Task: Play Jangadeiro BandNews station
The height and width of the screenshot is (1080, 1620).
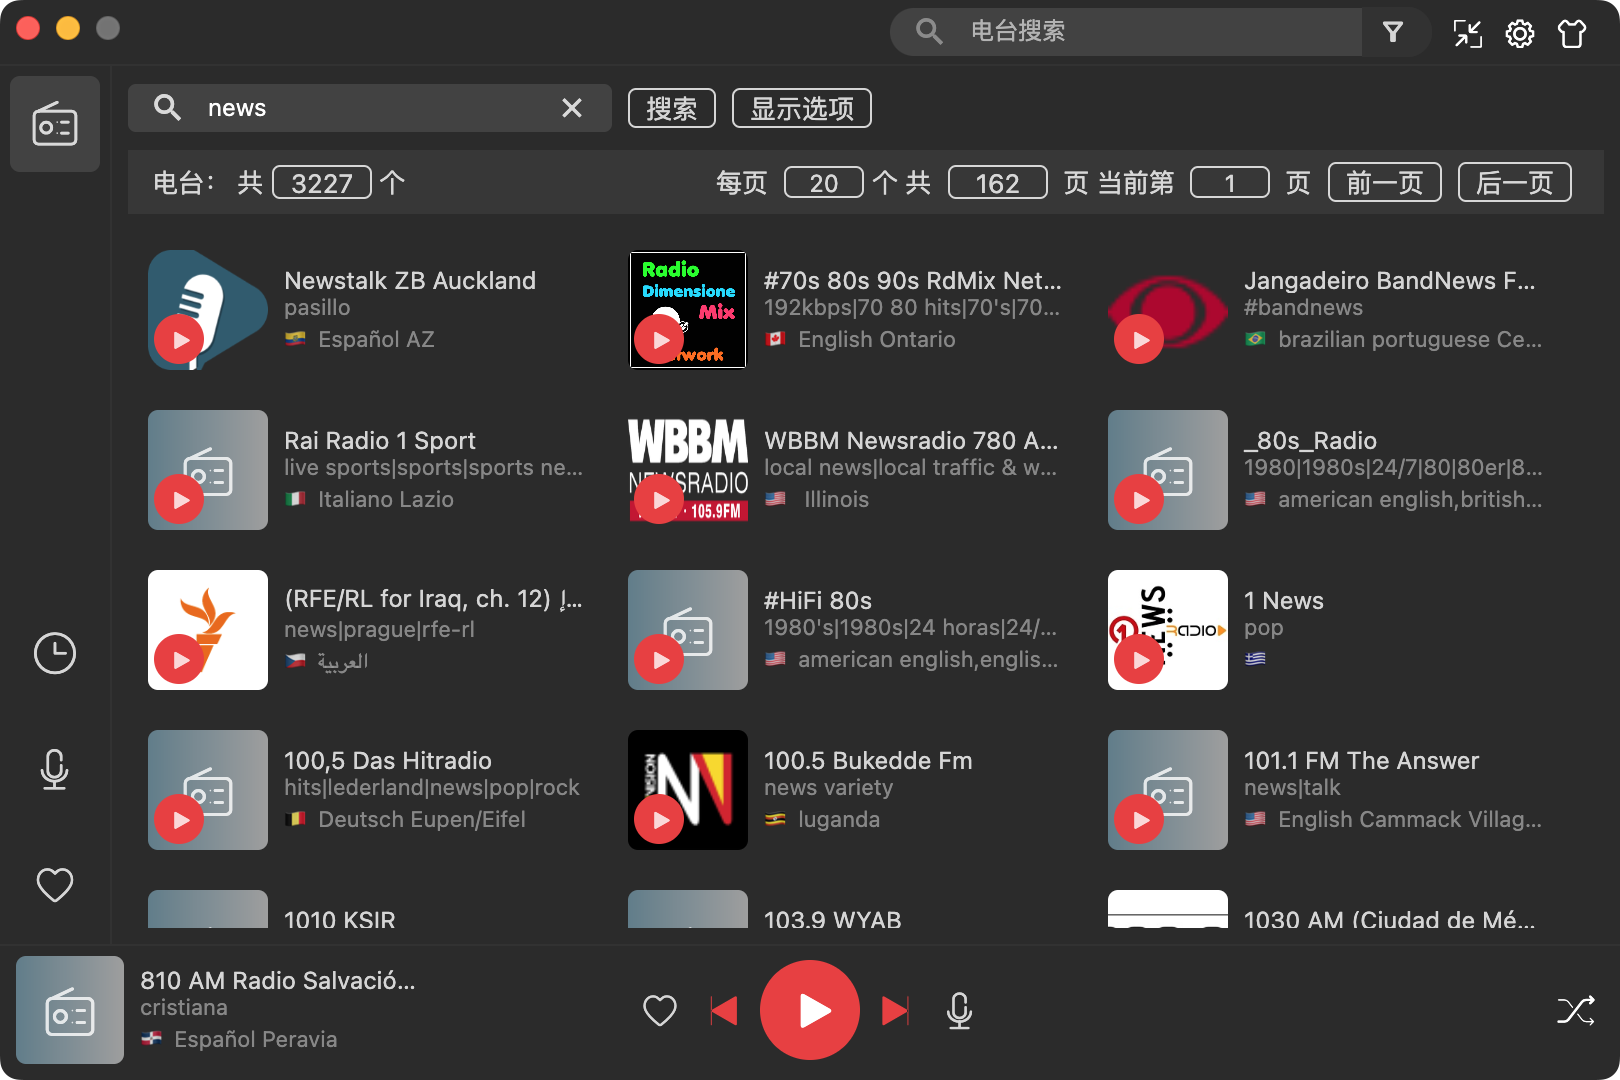Action: tap(1139, 340)
